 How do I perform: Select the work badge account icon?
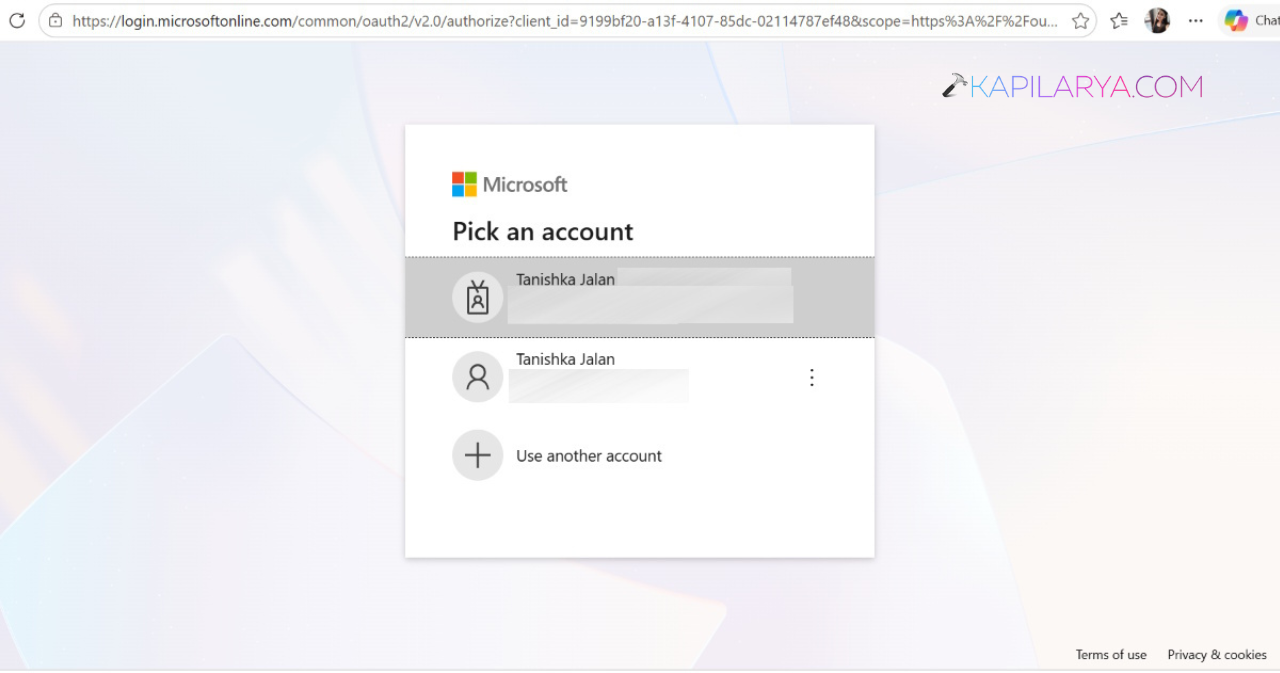[478, 297]
